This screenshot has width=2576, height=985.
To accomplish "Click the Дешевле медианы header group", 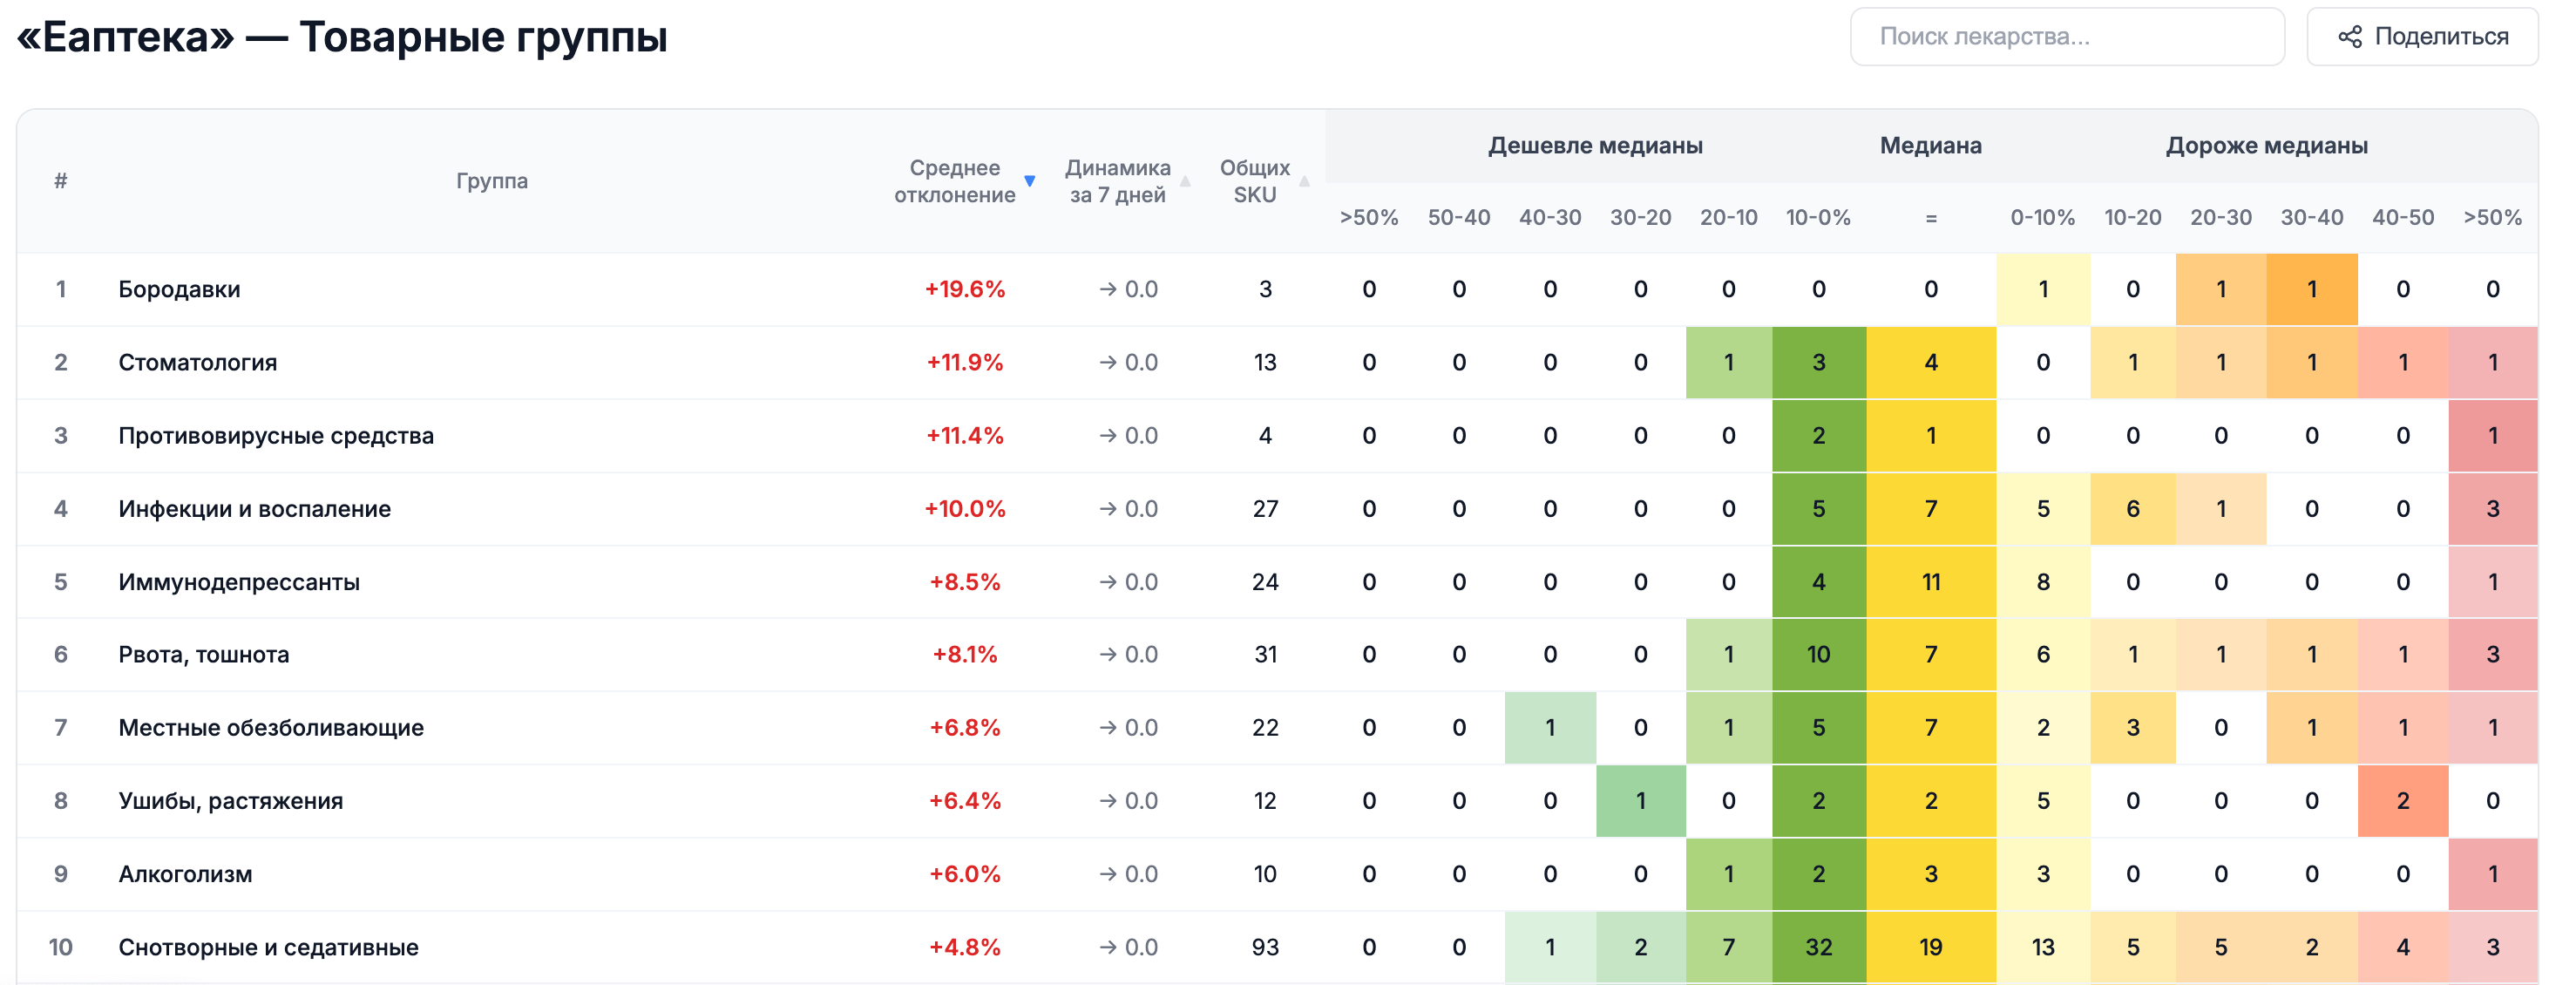I will tap(1594, 145).
